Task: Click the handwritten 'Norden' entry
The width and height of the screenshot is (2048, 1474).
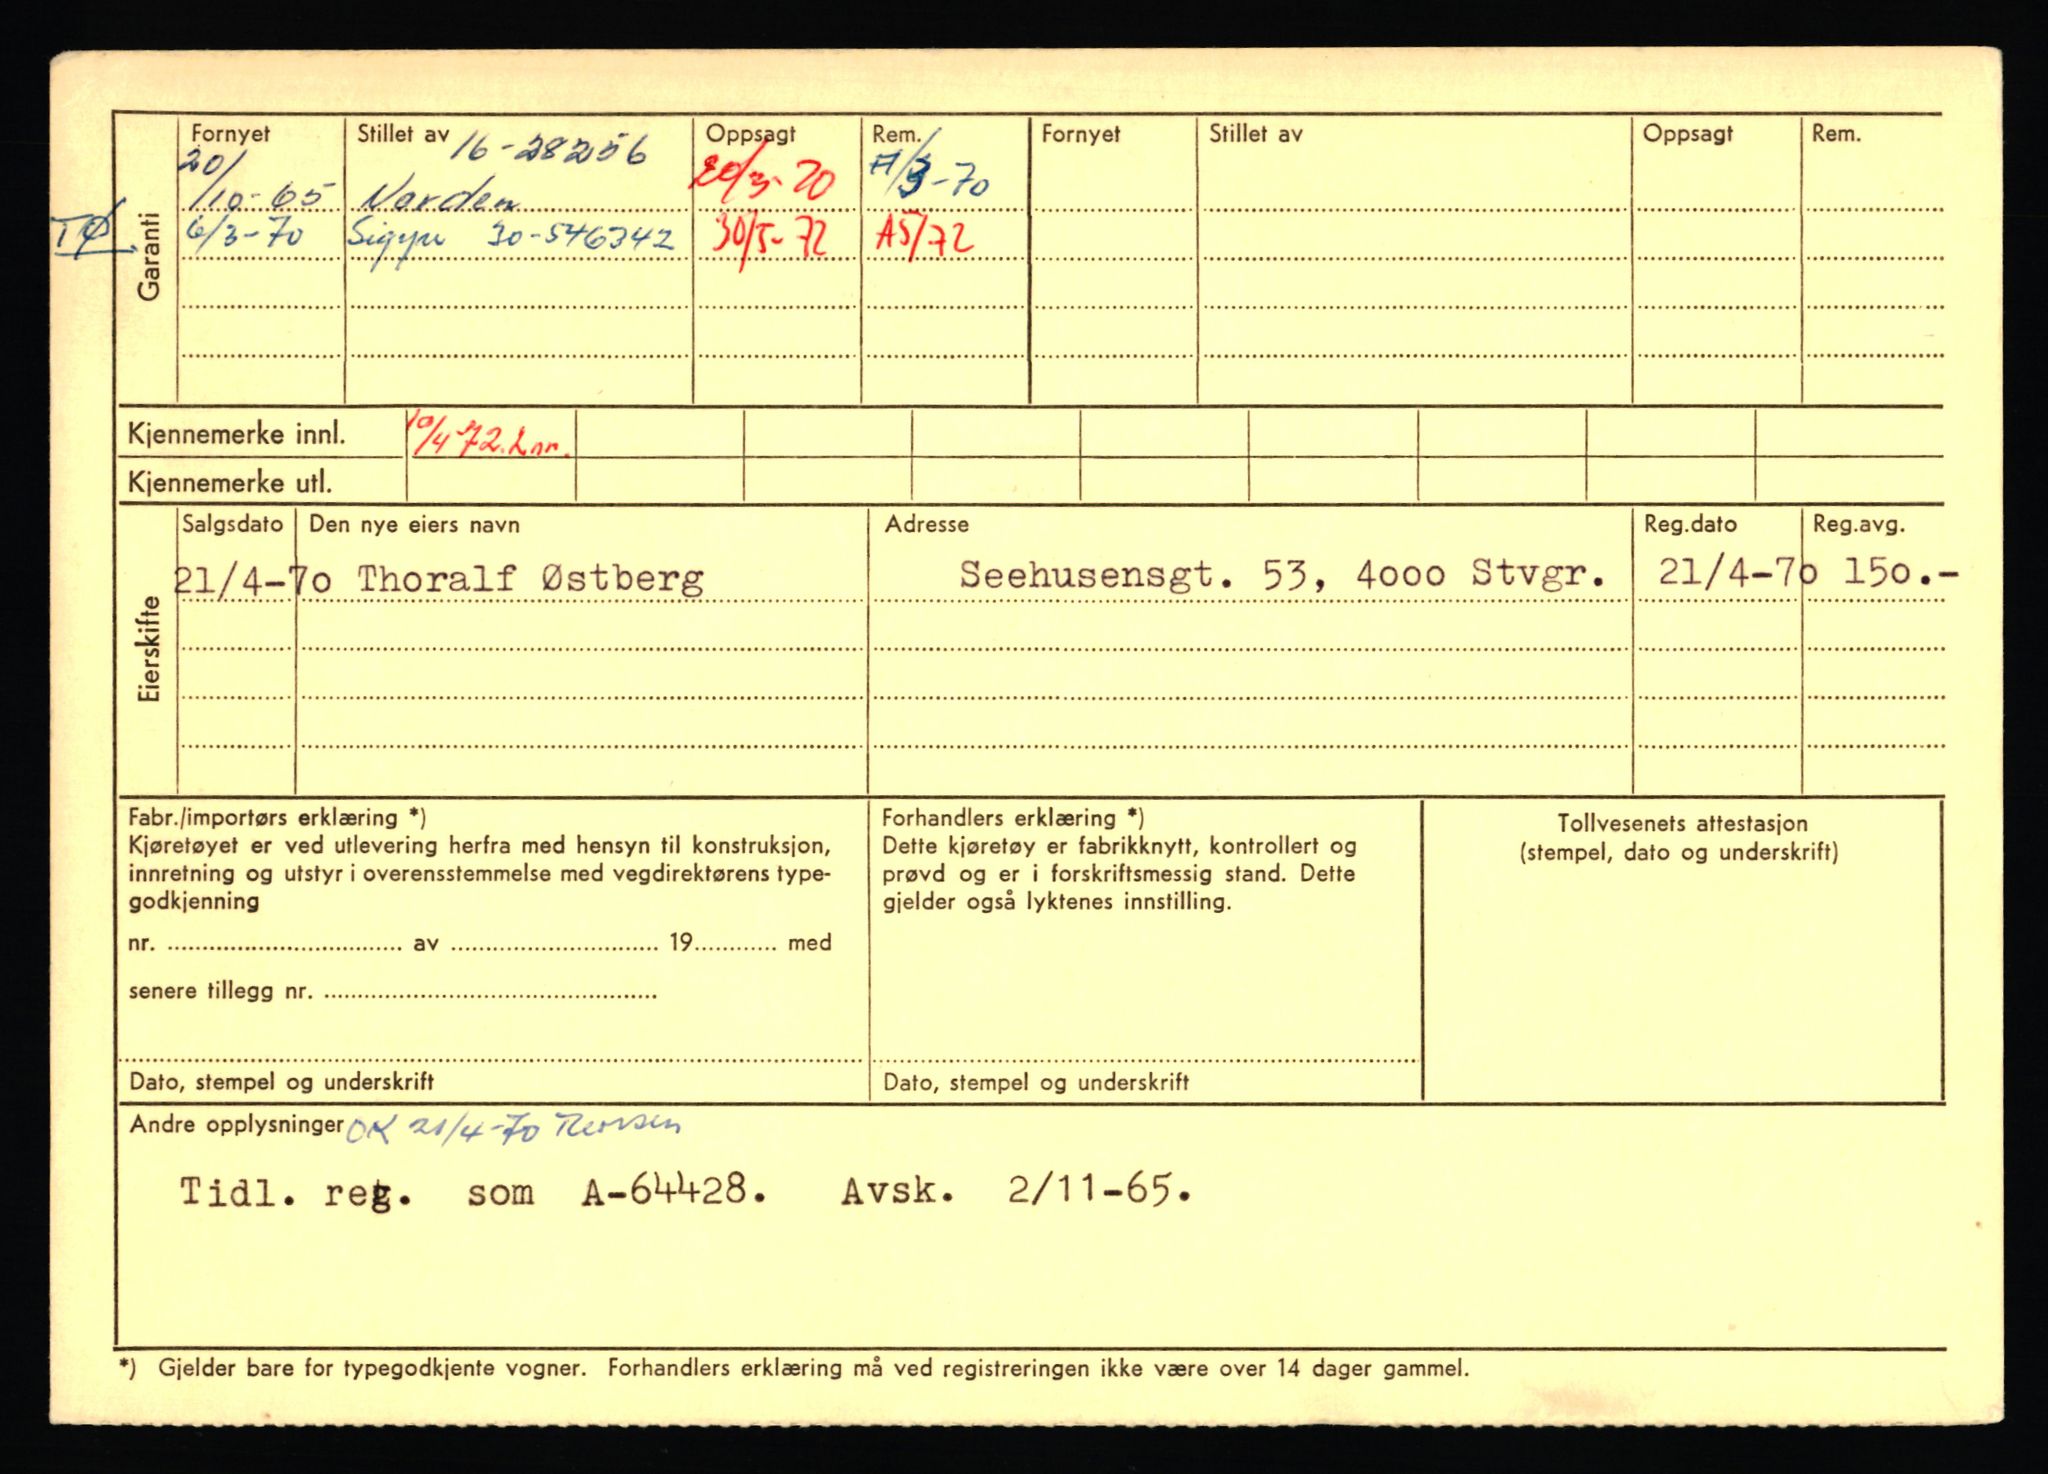Action: [x=439, y=198]
